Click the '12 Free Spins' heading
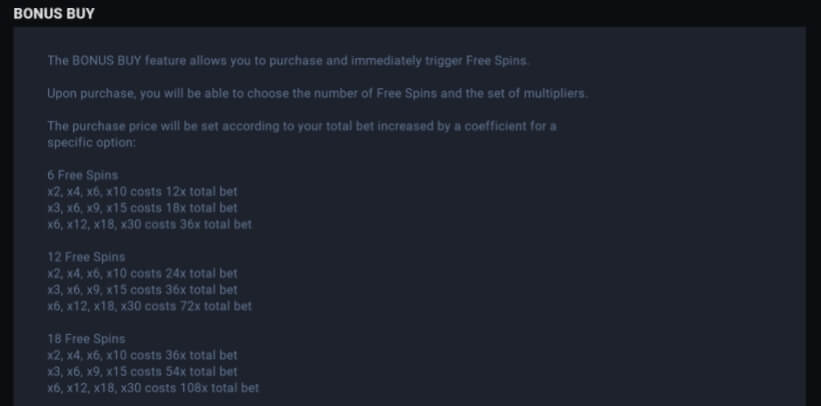Screen dimensions: 821x406 [x=86, y=257]
